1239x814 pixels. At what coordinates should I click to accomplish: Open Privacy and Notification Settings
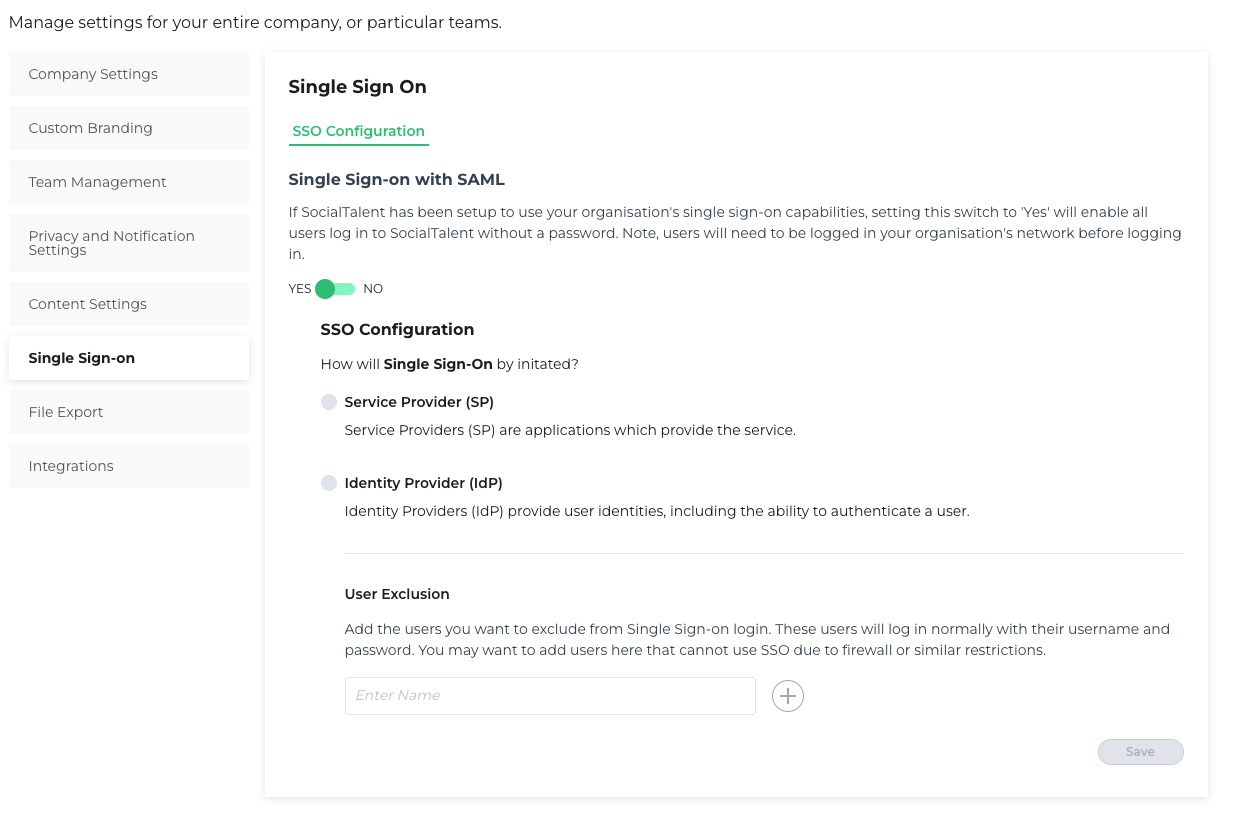pos(129,243)
